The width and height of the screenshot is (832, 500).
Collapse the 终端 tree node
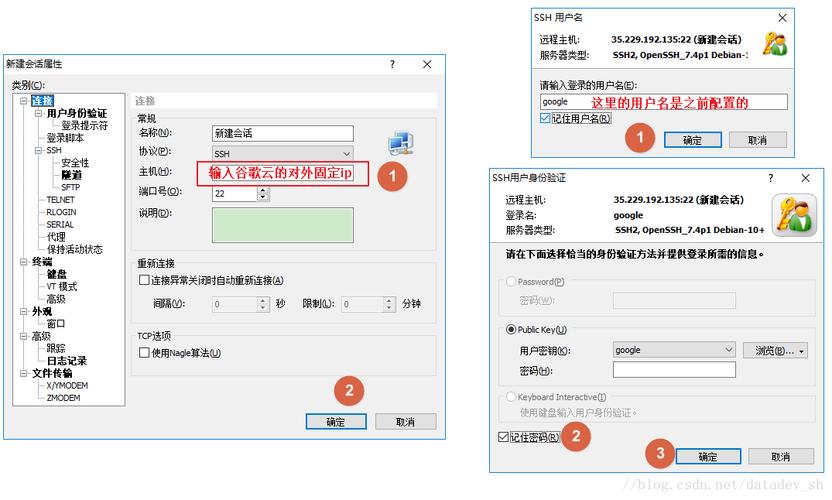23,262
